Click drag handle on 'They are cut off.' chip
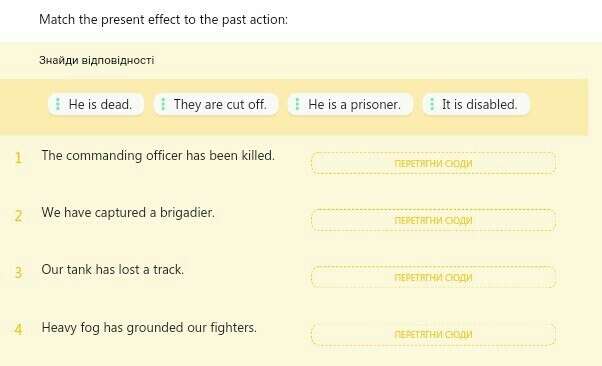Viewport: 602px width, 366px height. coord(163,104)
